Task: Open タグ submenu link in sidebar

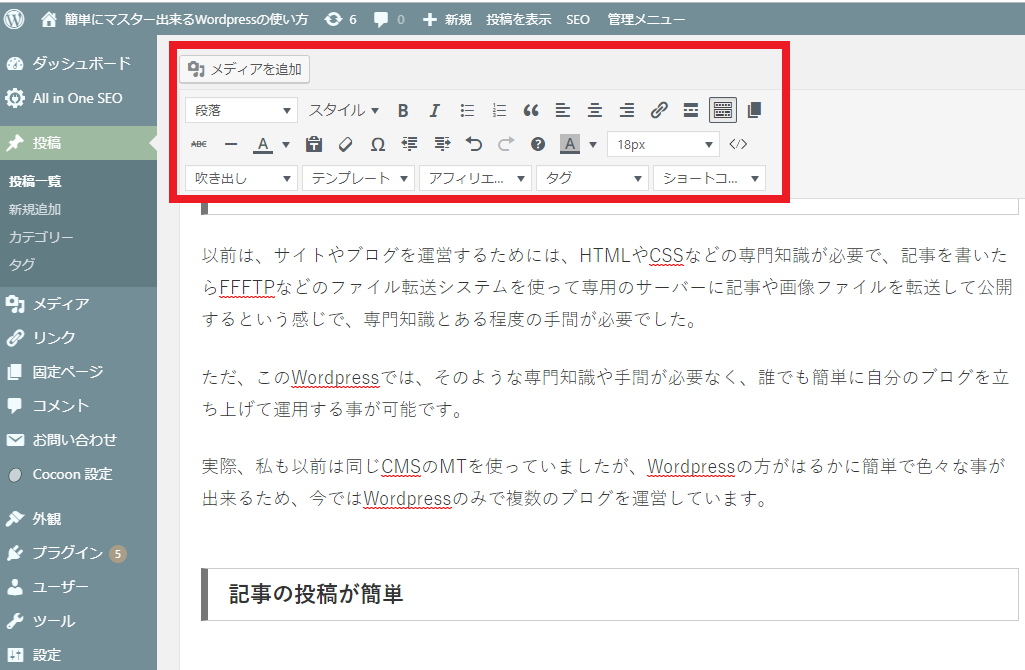Action: coord(22,265)
